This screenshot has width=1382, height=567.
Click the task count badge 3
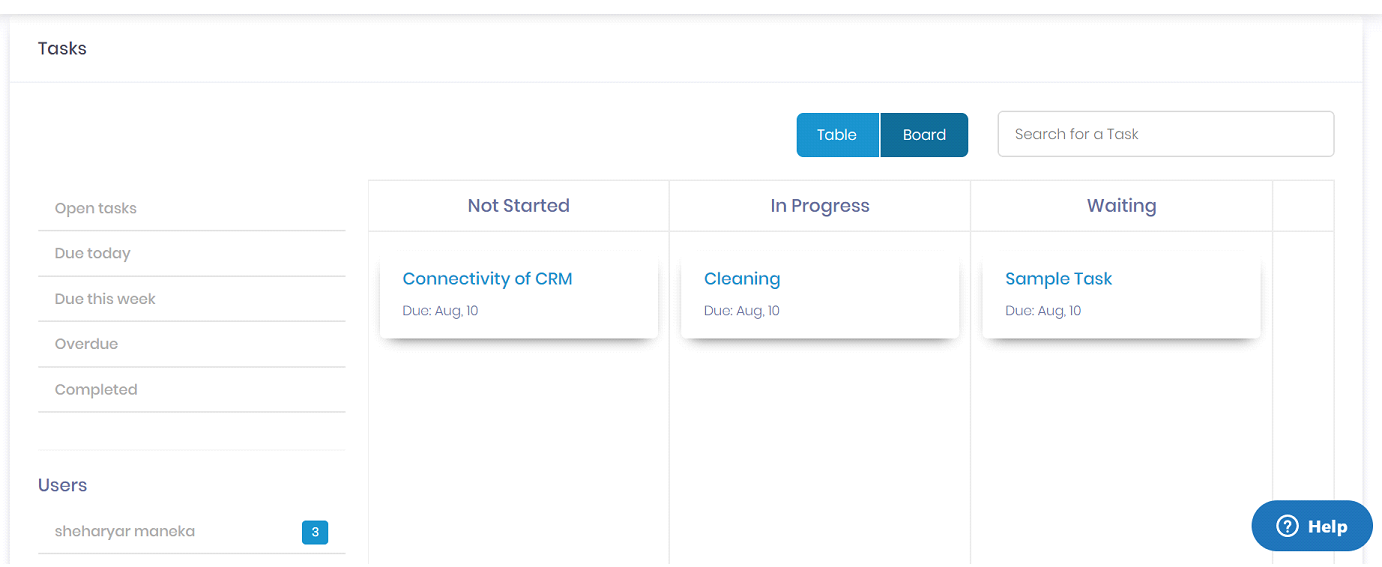coord(315,533)
